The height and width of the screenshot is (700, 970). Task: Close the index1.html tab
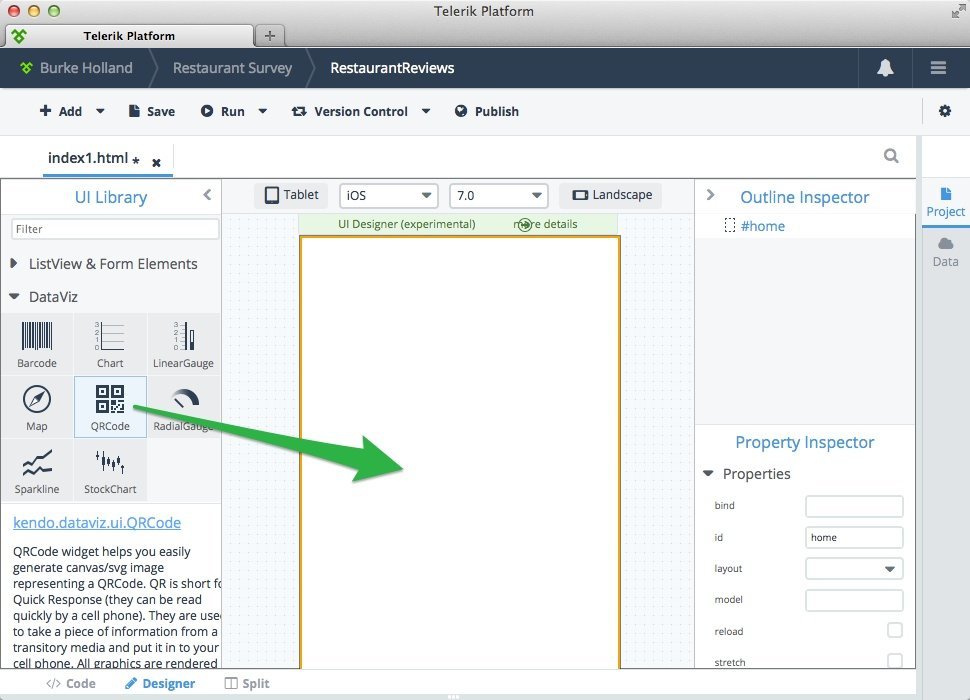pyautogui.click(x=157, y=163)
